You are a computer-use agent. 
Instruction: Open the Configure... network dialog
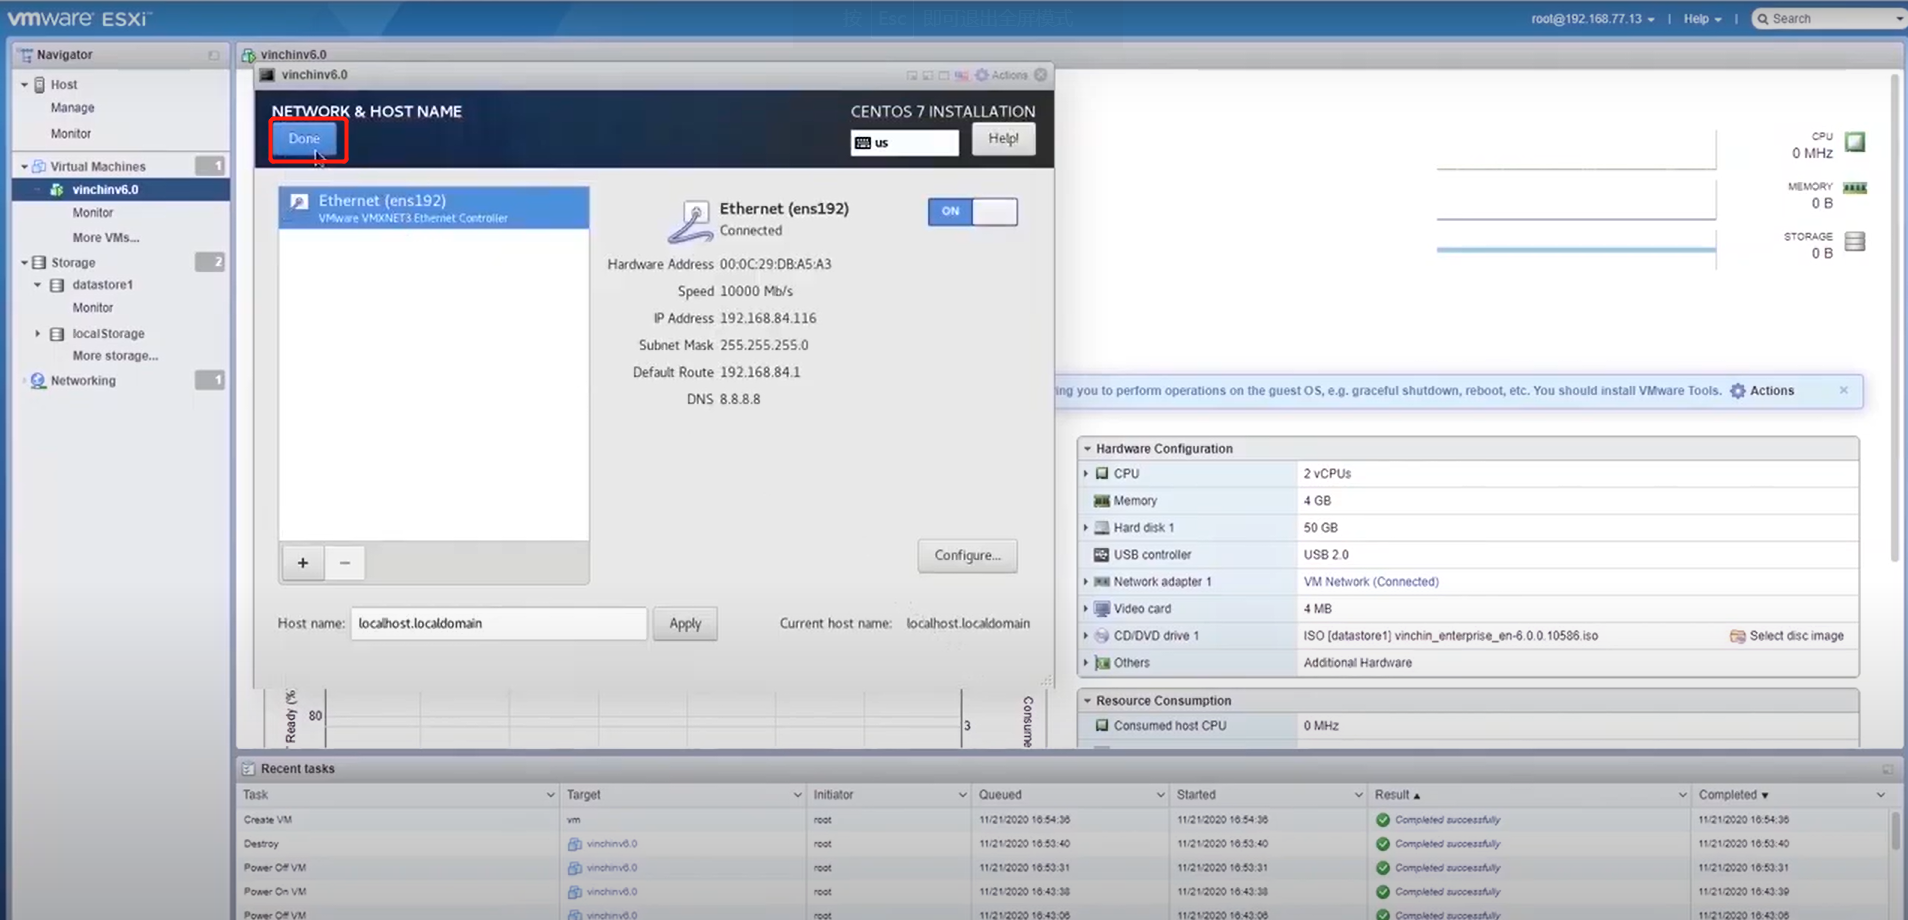click(967, 555)
